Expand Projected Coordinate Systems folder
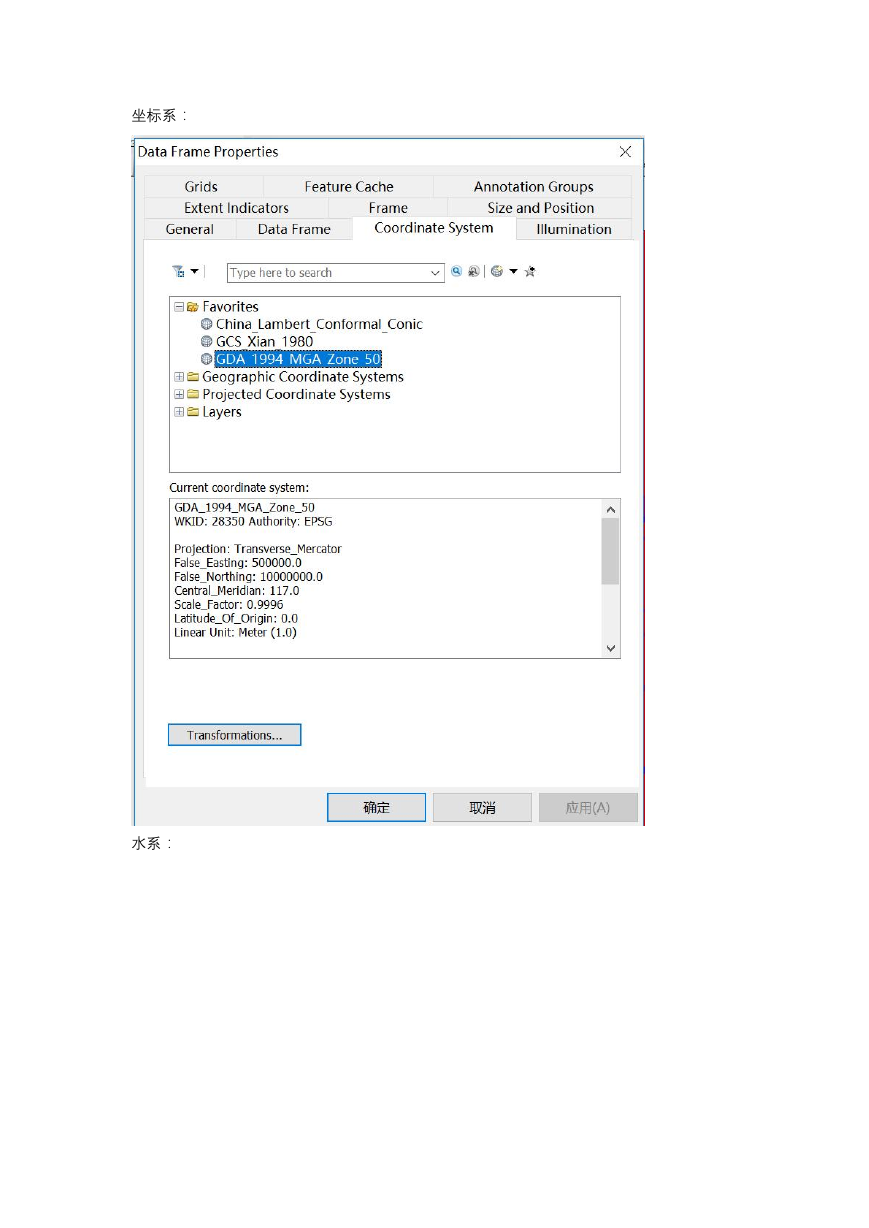Screen dimensions: 869x1228 179,394
